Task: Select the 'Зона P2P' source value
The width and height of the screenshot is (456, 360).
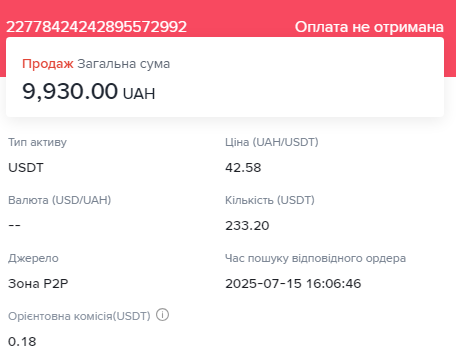Action: (x=38, y=284)
